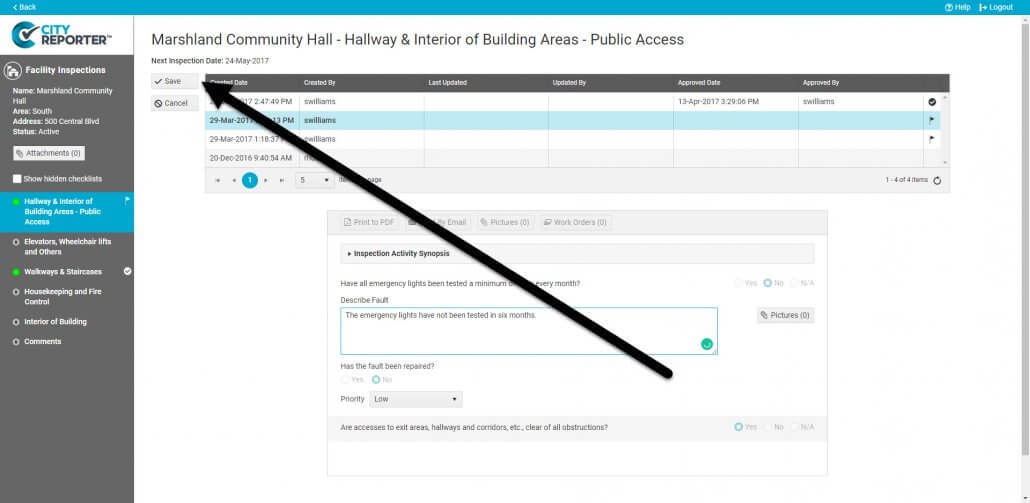1030x503 pixels.
Task: Open Housekeeping and Fire Control checklist
Action: pyautogui.click(x=62, y=296)
